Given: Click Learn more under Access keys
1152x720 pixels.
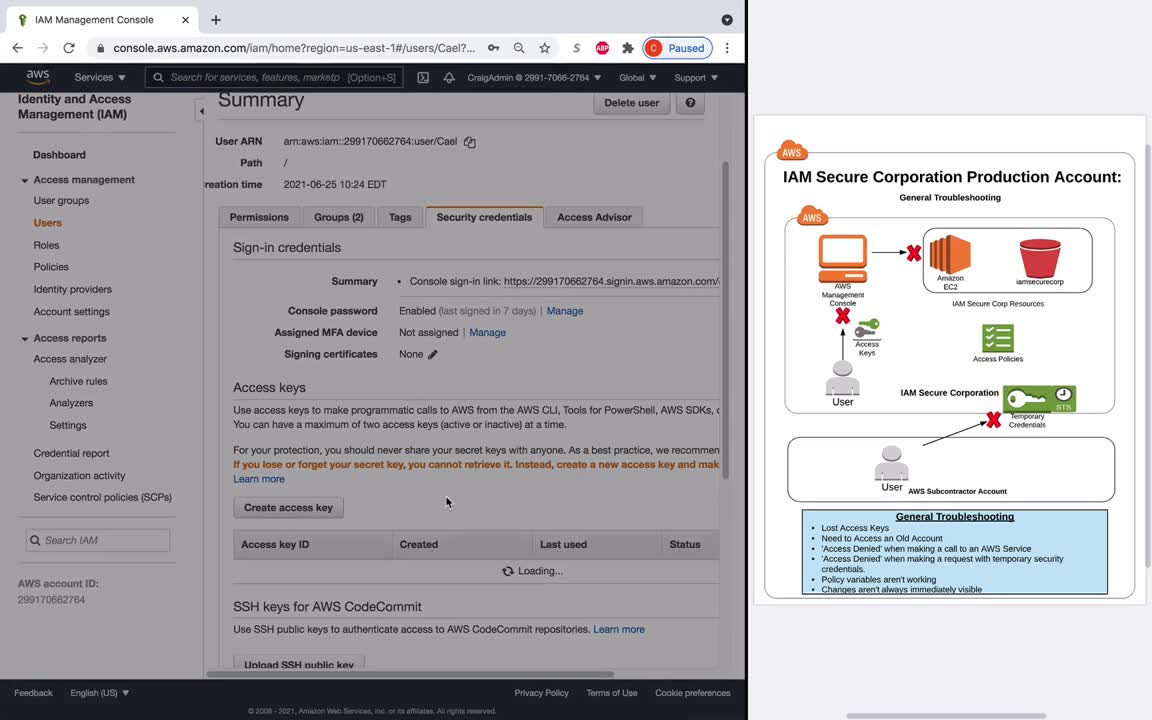Looking at the screenshot, I should tap(259, 479).
